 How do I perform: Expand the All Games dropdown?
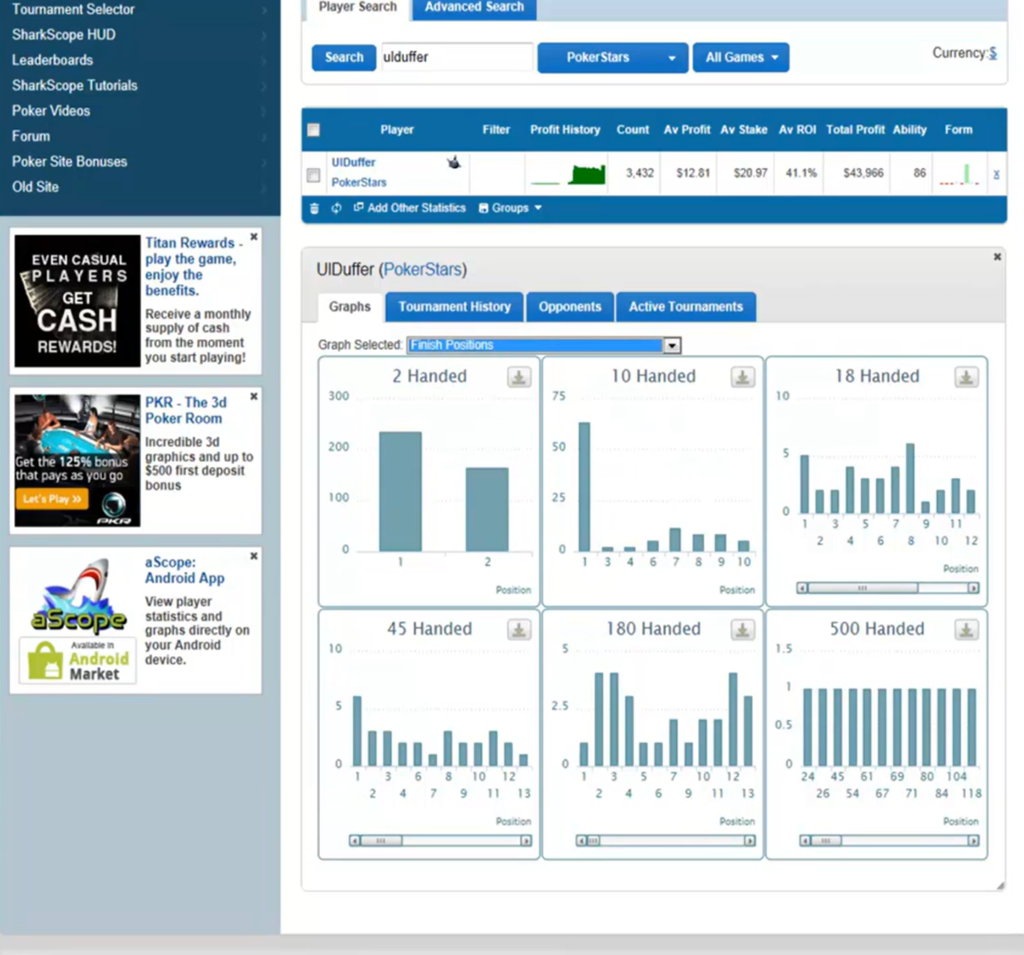coord(741,58)
